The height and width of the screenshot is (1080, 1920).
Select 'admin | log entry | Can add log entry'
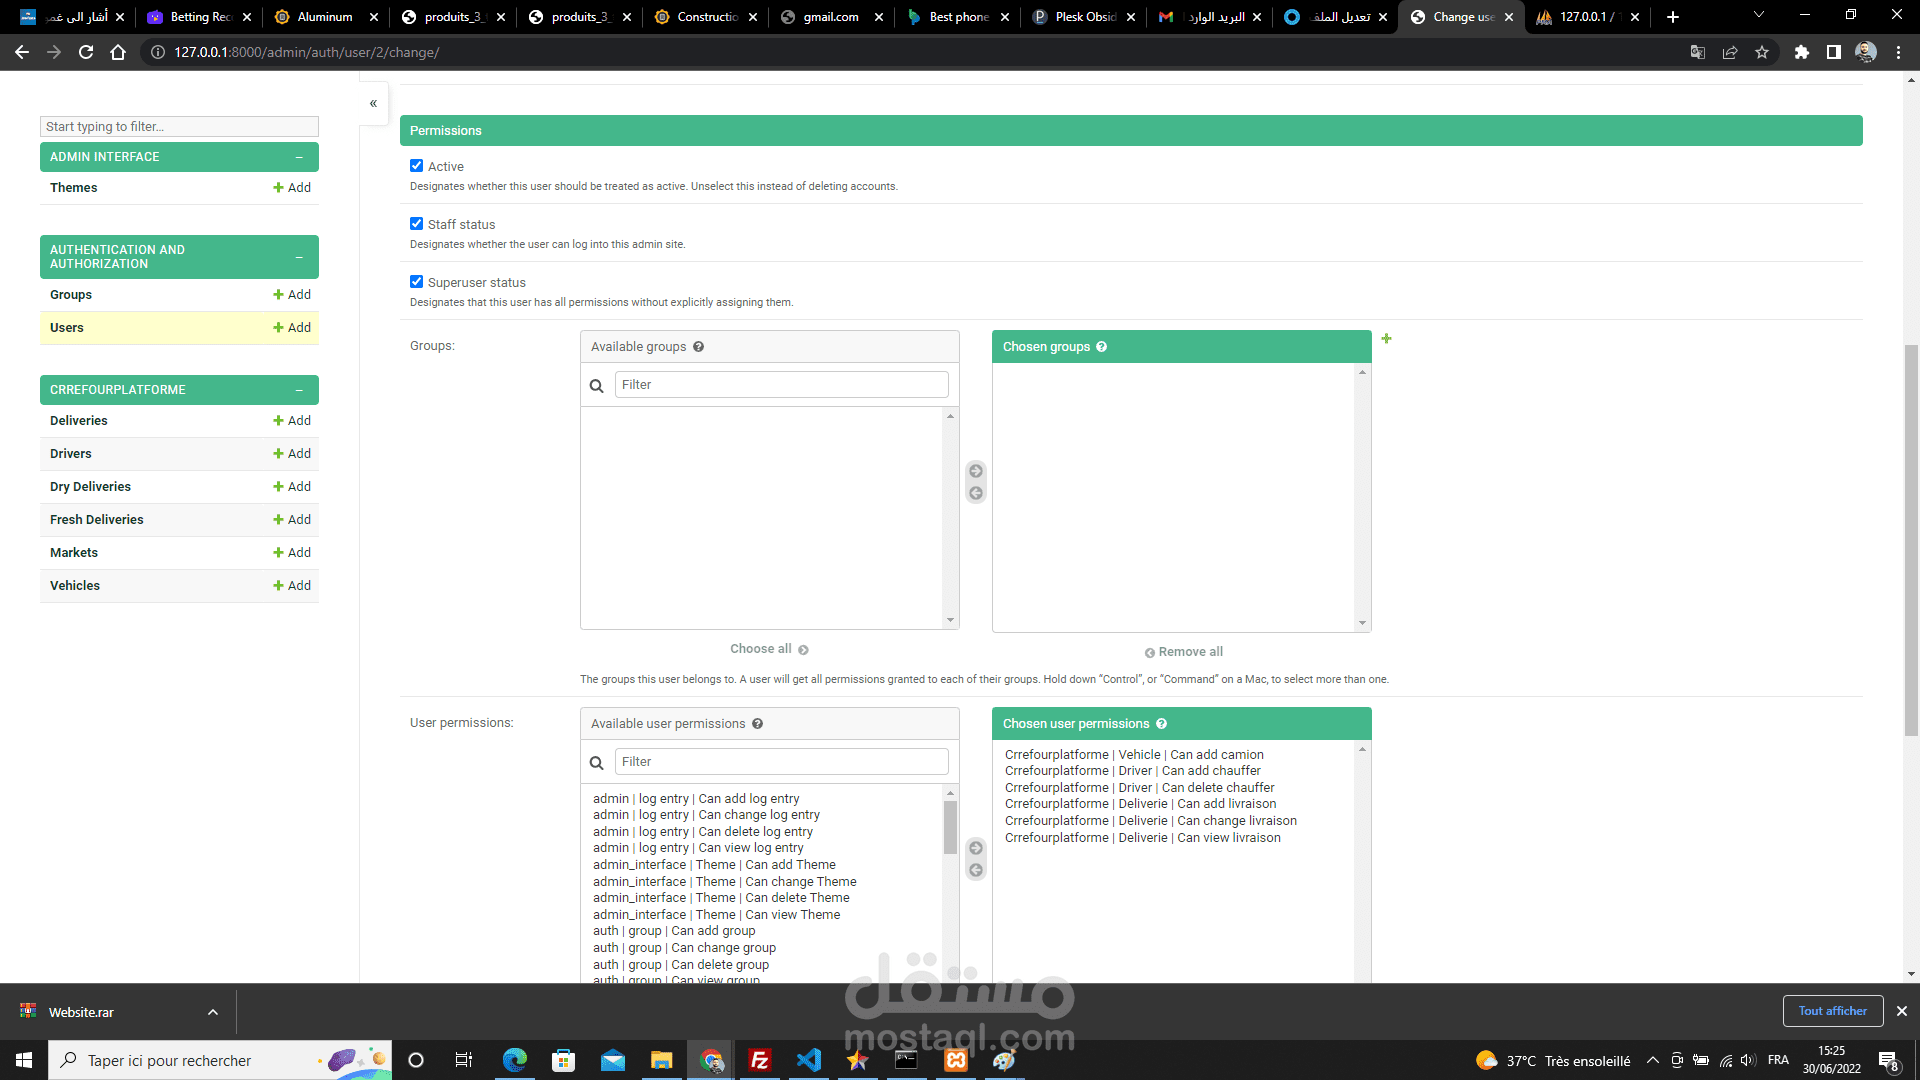[x=696, y=799]
